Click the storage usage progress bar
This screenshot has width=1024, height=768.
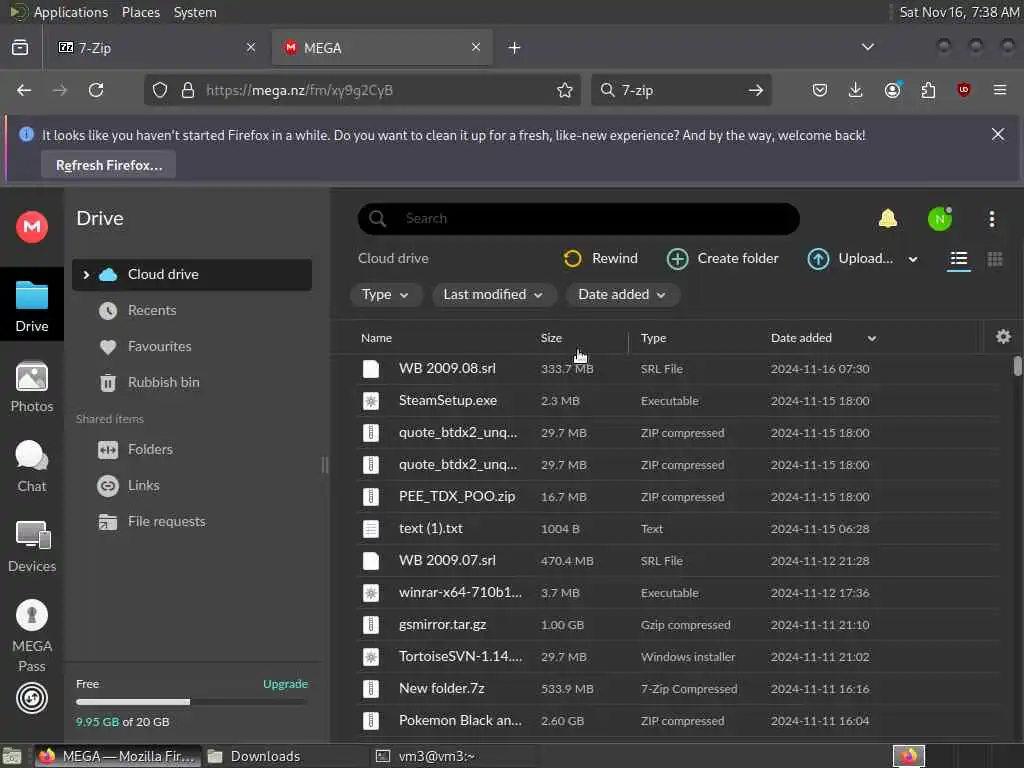[x=191, y=702]
